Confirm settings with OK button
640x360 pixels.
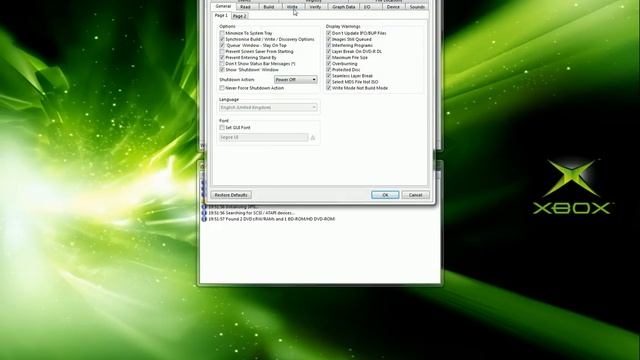[x=385, y=195]
